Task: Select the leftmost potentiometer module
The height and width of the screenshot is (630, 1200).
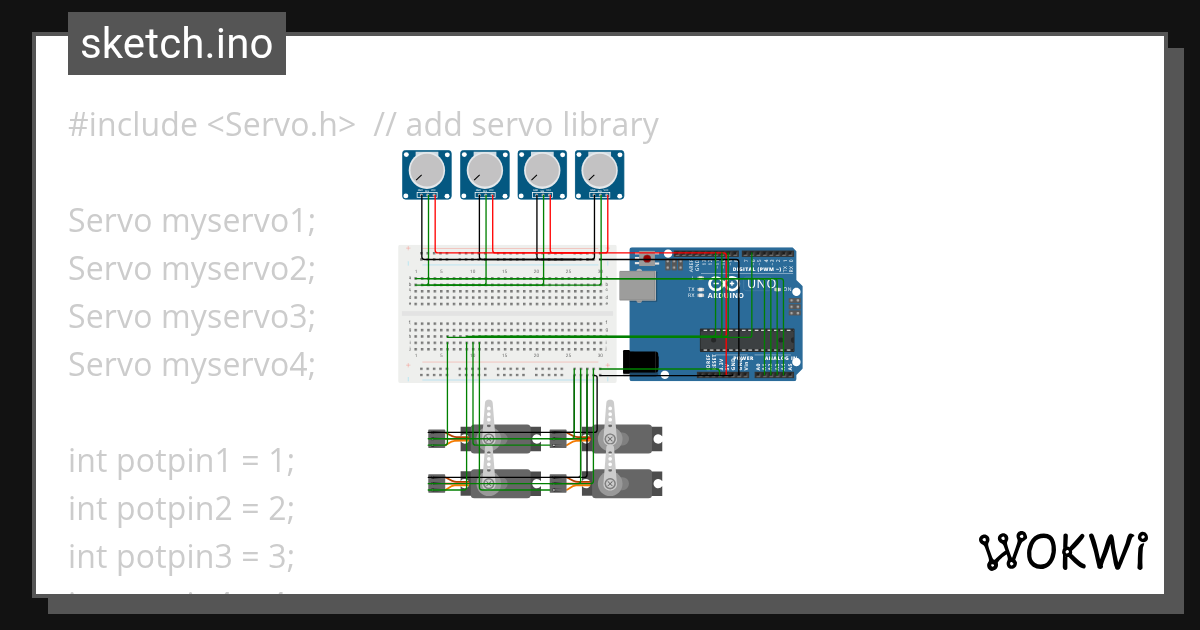Action: [425, 170]
